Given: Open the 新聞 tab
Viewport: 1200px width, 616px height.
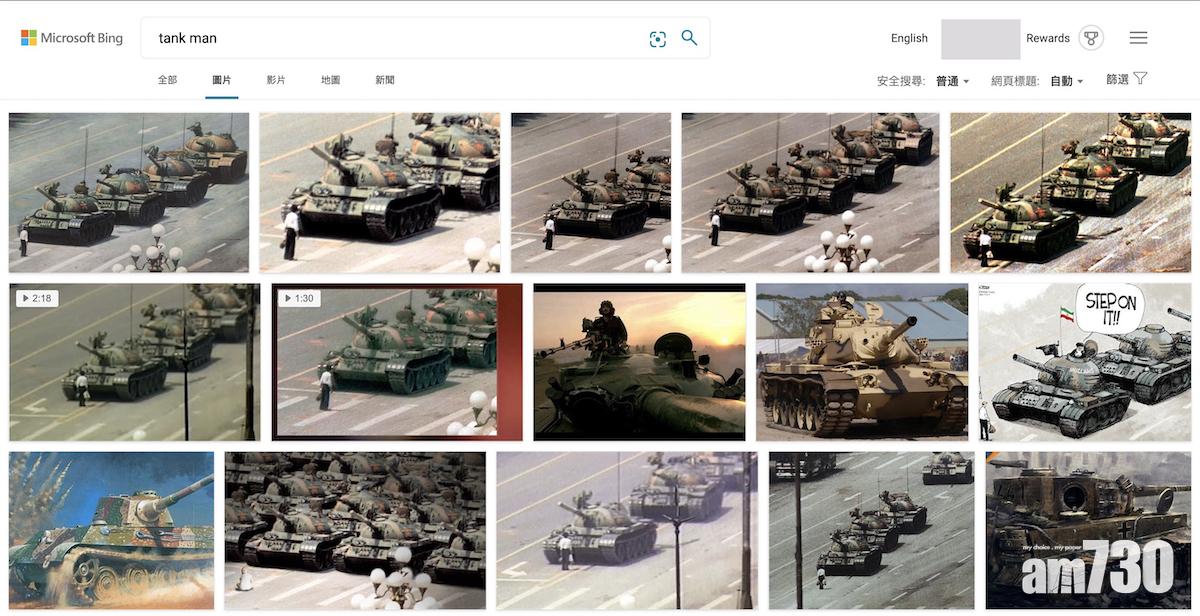Looking at the screenshot, I should pos(385,80).
